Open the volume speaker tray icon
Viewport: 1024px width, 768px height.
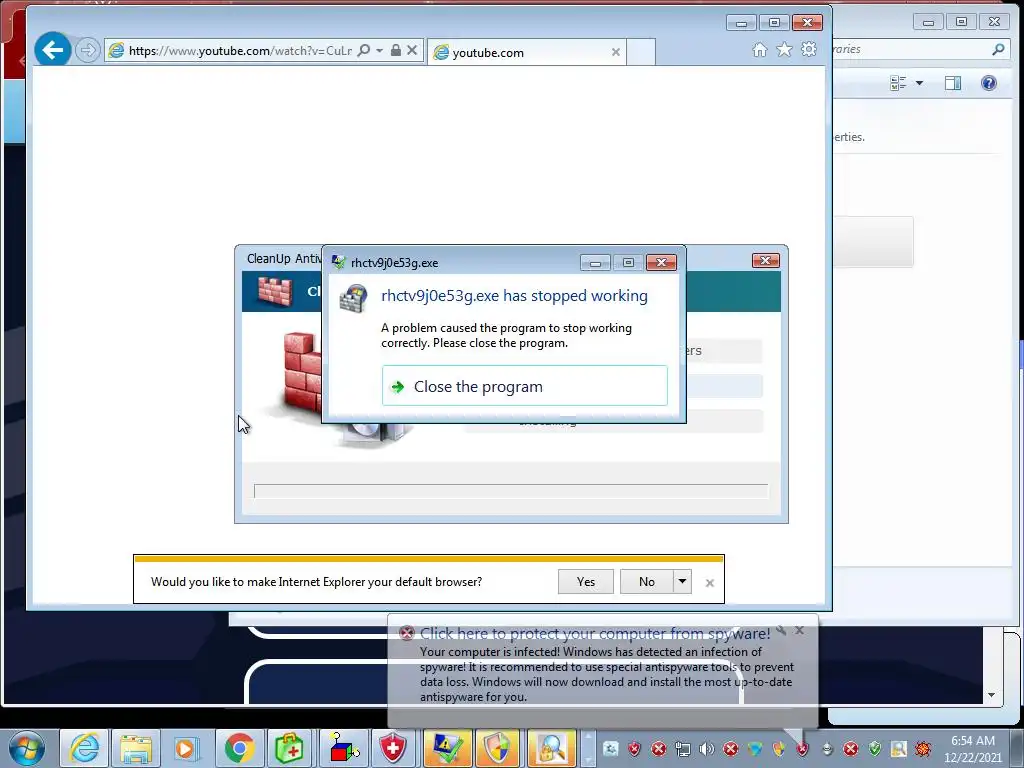[707, 748]
